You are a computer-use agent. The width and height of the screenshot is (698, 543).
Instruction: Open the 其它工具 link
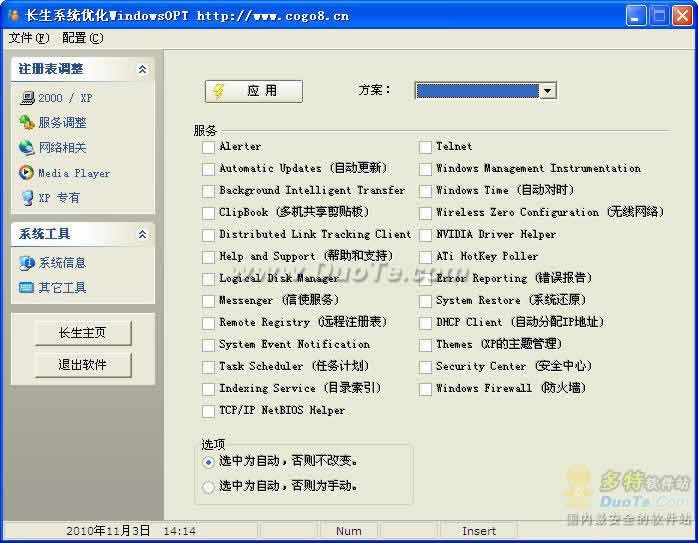(x=62, y=288)
